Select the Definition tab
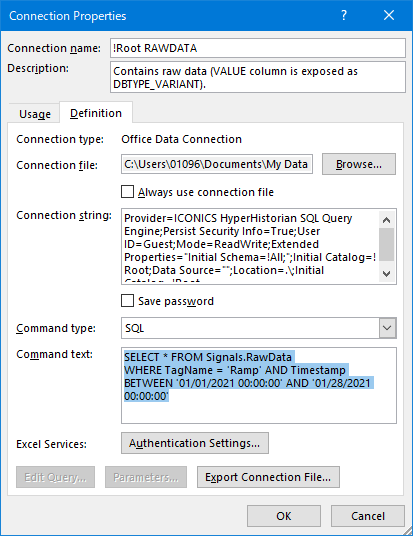The image size is (413, 536). click(x=96, y=113)
